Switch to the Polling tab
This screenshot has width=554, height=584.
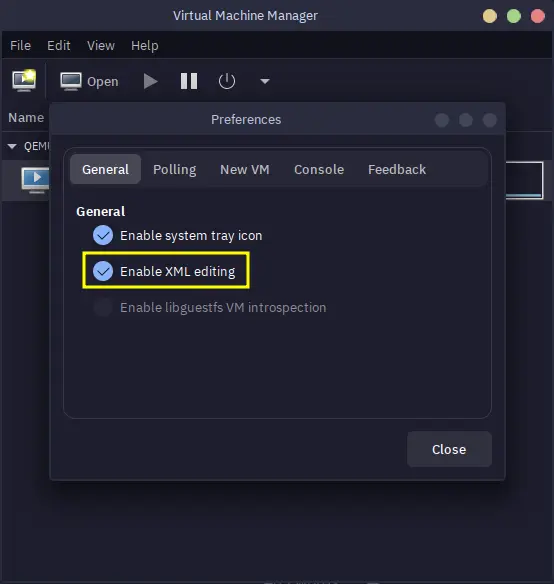click(x=175, y=169)
